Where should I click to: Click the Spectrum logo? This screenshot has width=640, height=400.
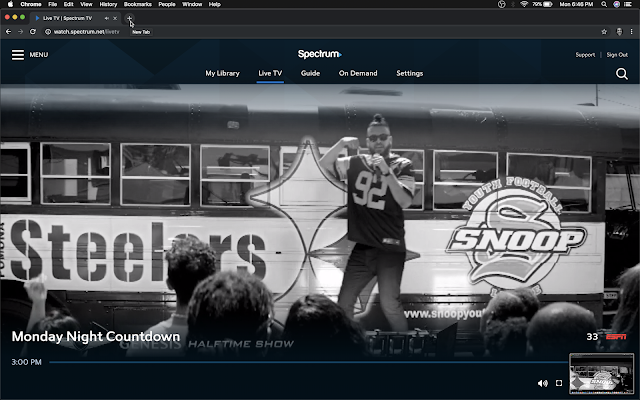pyautogui.click(x=320, y=54)
